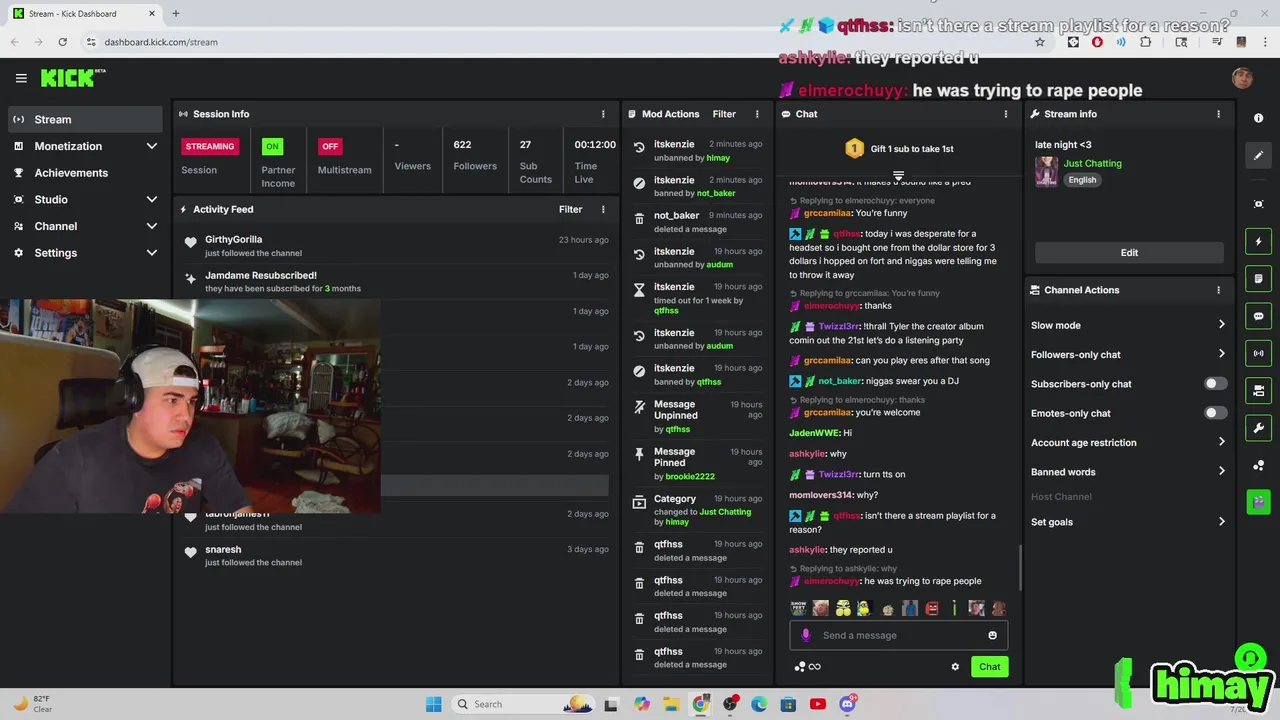Open chat settings gear icon
Screen dimensions: 1280x720
[x=955, y=667]
